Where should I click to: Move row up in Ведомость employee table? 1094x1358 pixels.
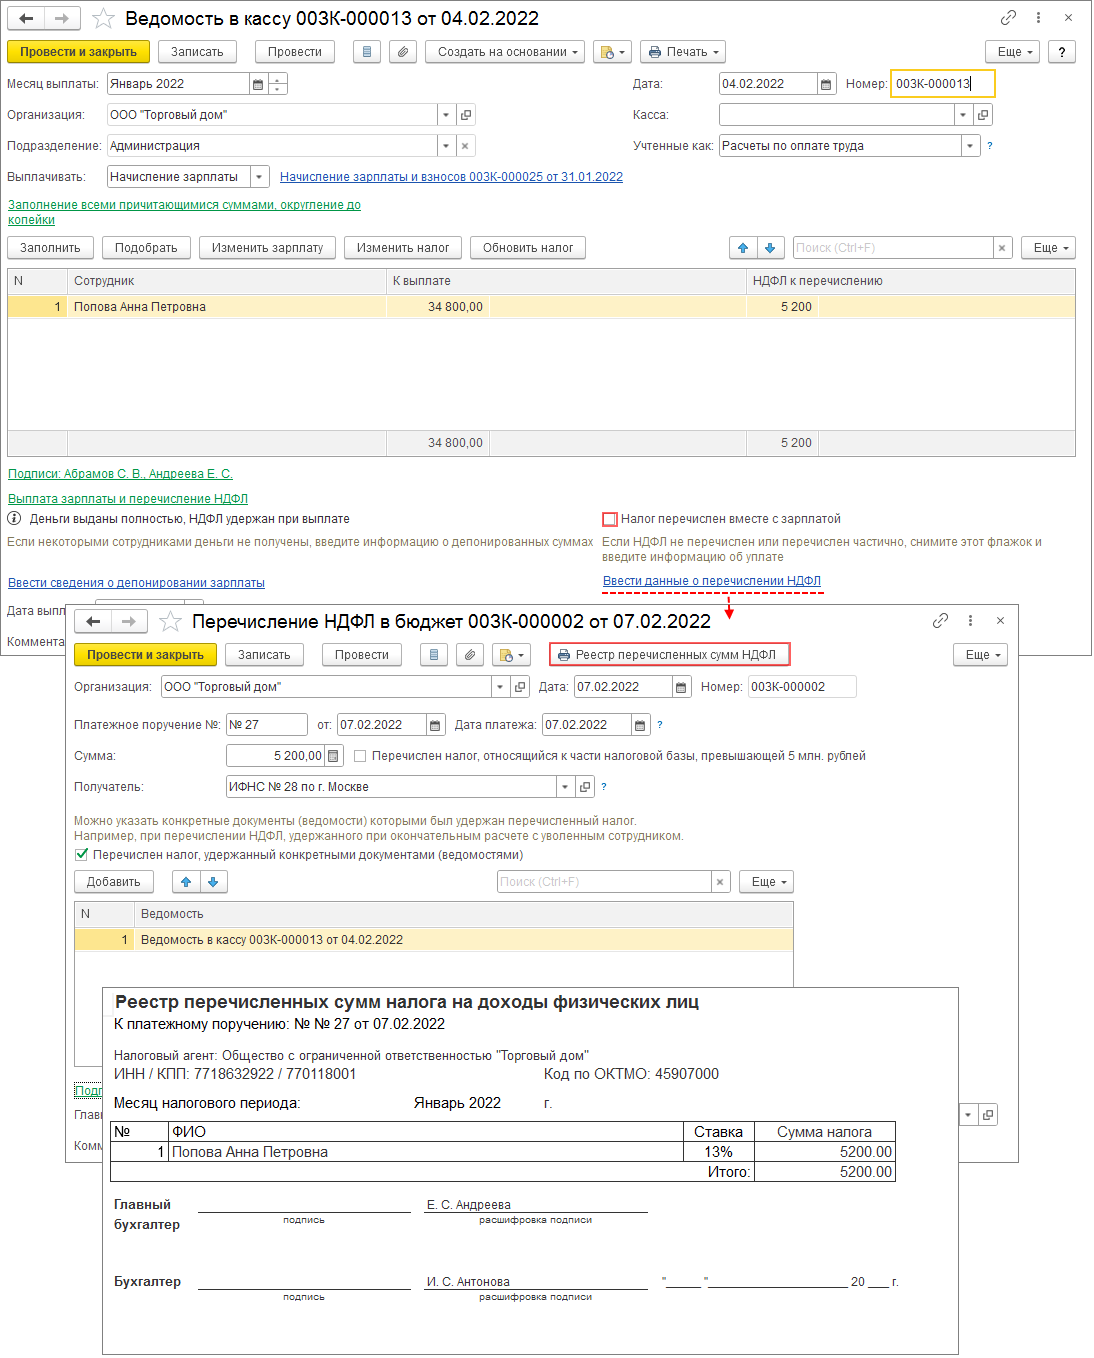click(743, 248)
